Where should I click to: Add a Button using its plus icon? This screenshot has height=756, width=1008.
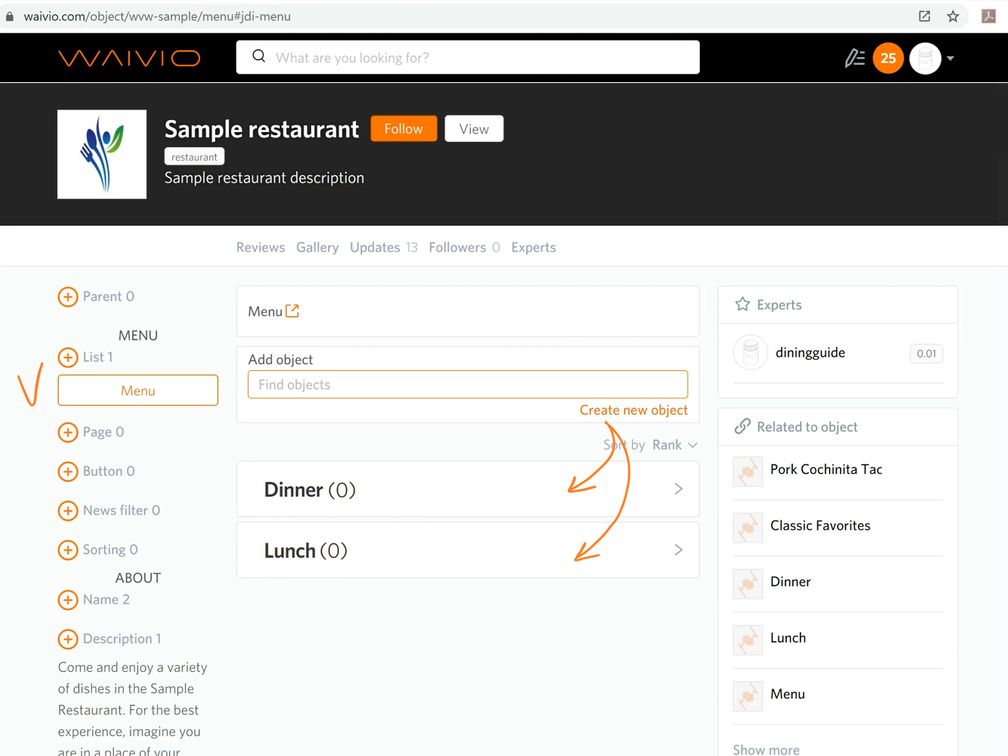coord(67,472)
